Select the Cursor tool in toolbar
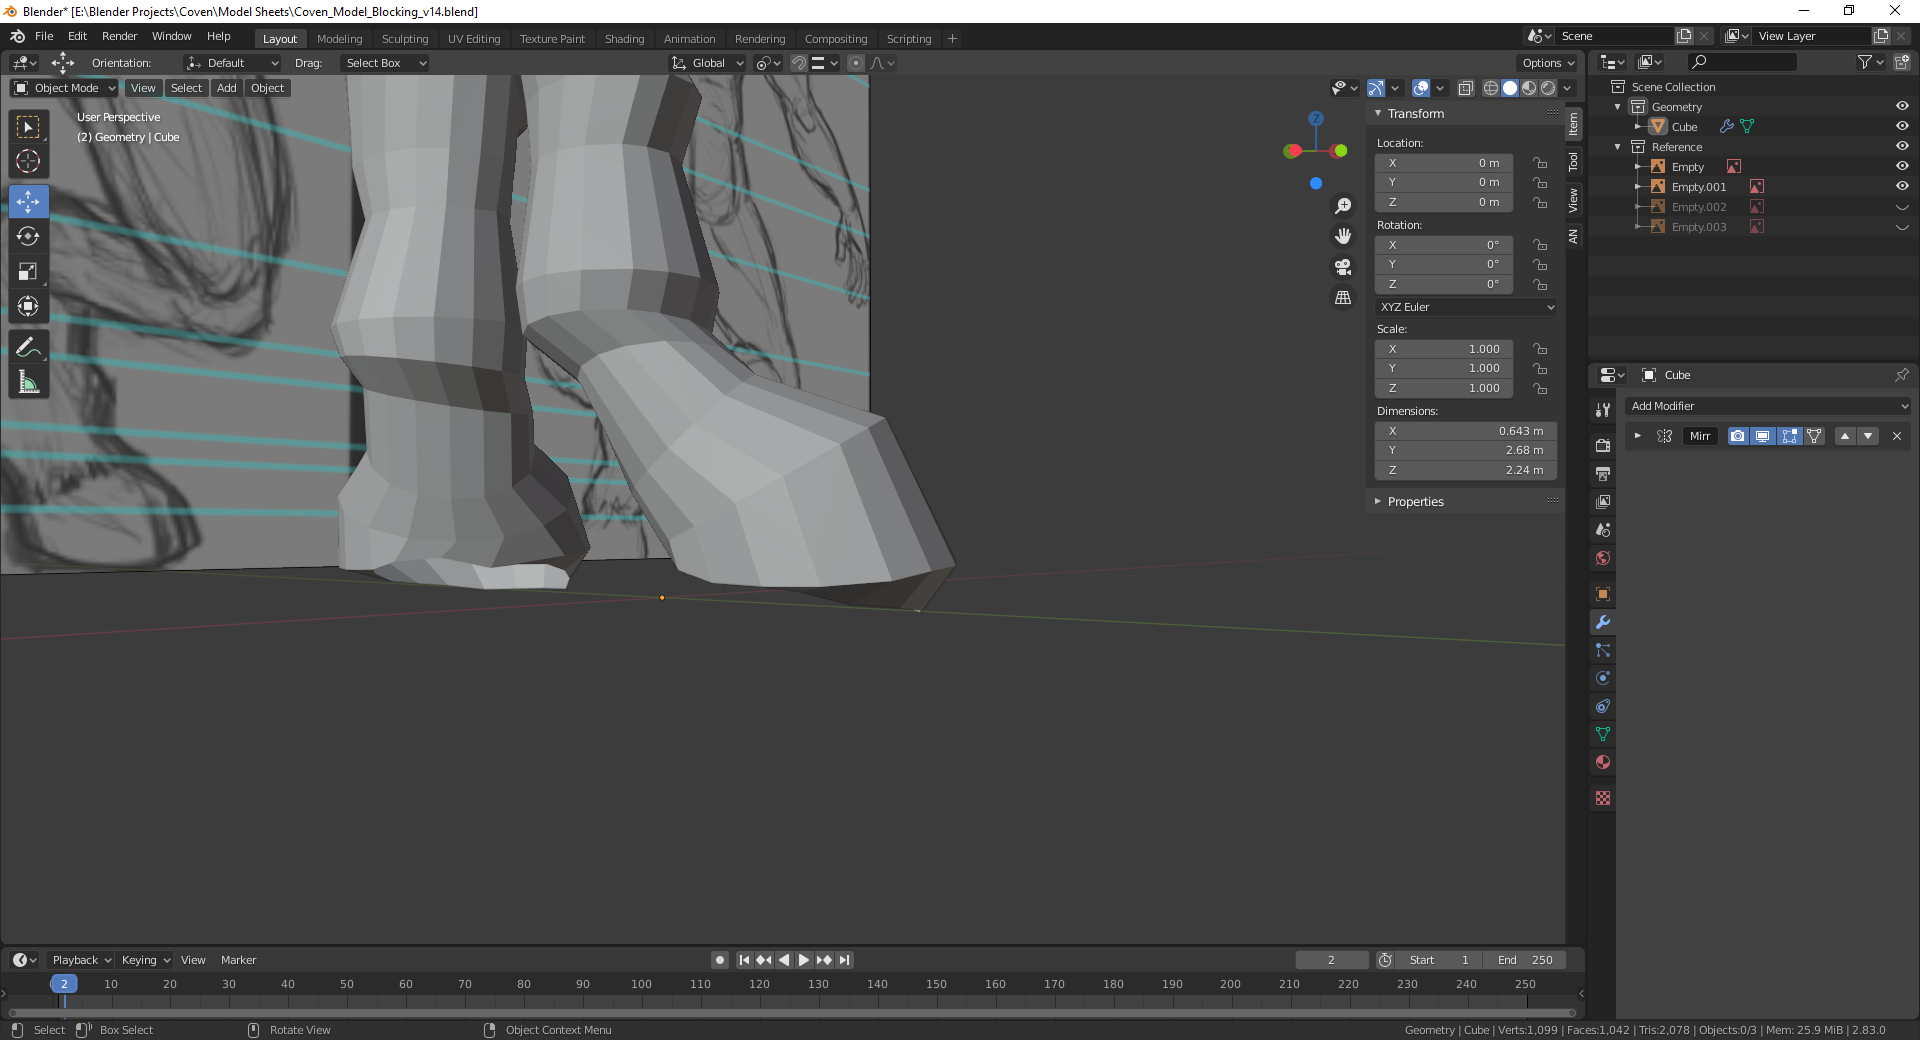The height and width of the screenshot is (1040, 1920). click(x=28, y=161)
